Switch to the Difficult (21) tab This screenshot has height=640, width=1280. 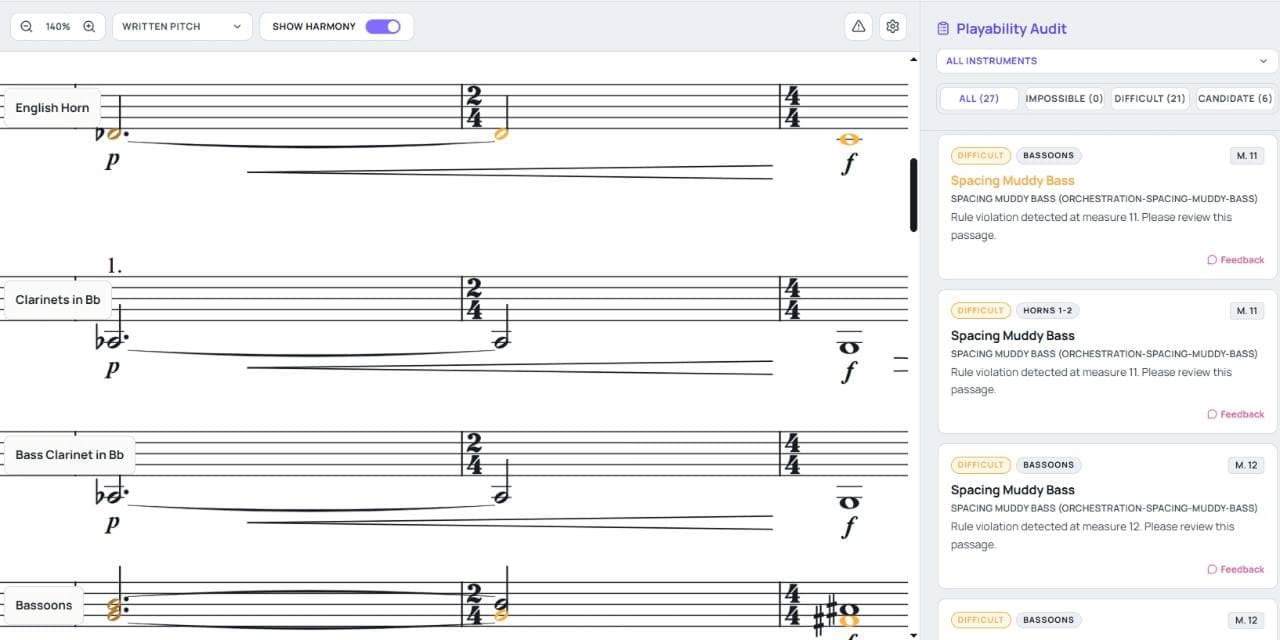point(1150,99)
